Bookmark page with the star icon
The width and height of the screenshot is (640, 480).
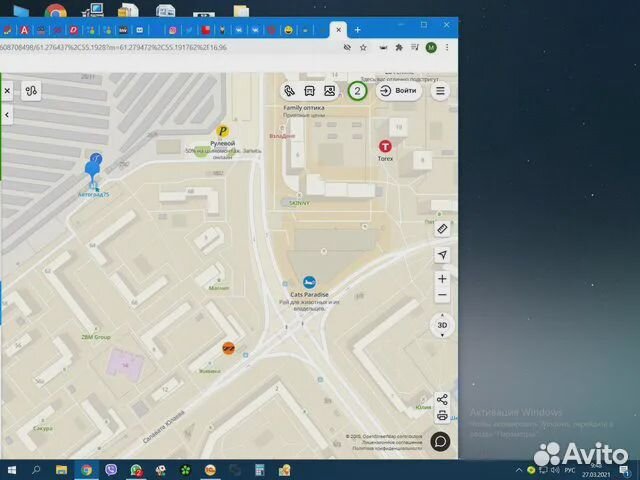[362, 47]
